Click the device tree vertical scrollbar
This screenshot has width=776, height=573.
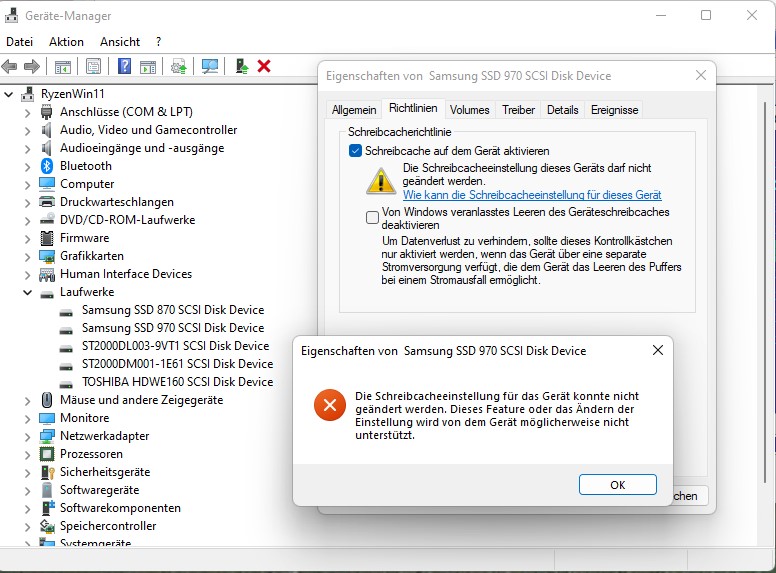tap(765, 292)
